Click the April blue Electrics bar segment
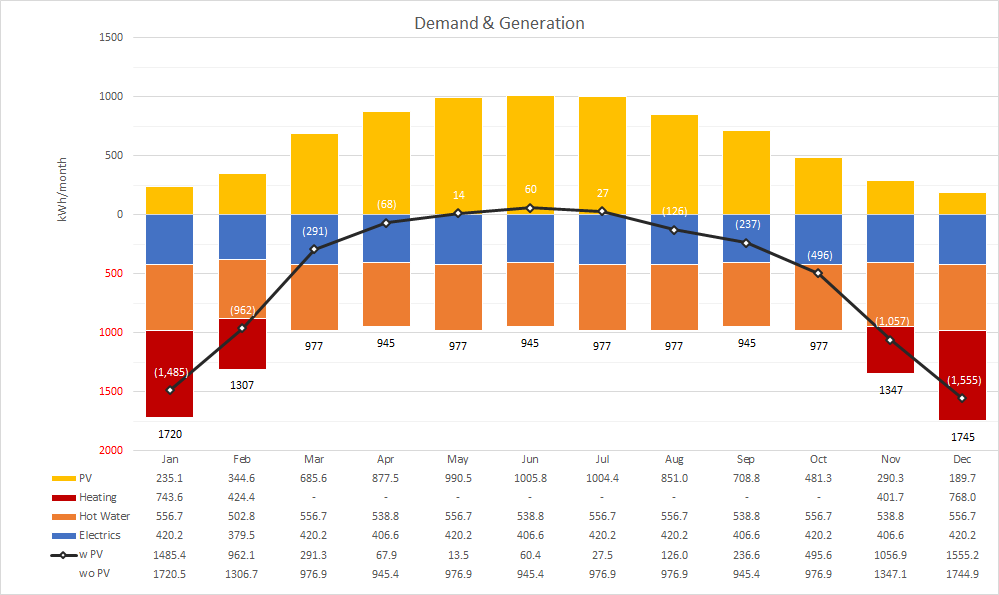Viewport: 999px width, 595px height. click(386, 238)
